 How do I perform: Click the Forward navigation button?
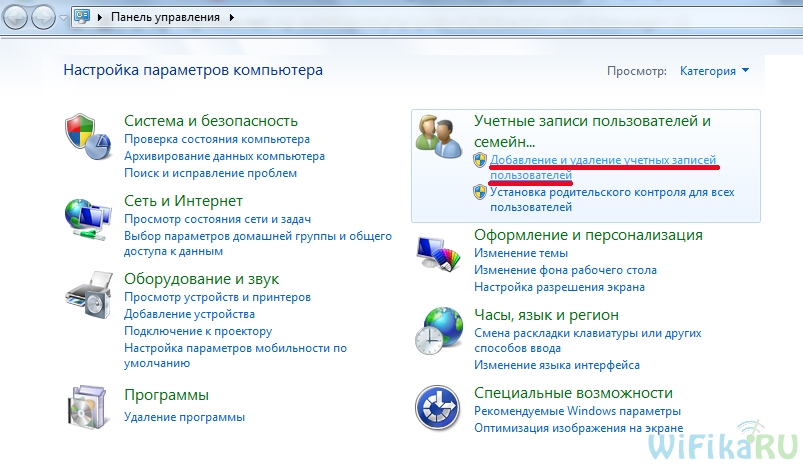pos(44,17)
